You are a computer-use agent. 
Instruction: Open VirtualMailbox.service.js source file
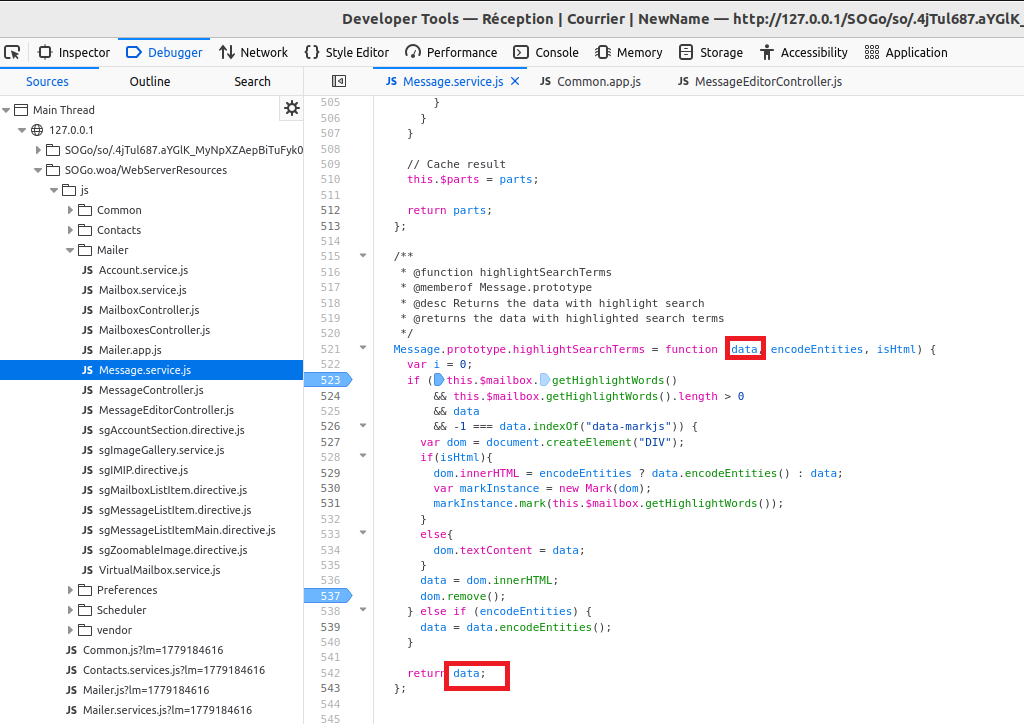[159, 570]
